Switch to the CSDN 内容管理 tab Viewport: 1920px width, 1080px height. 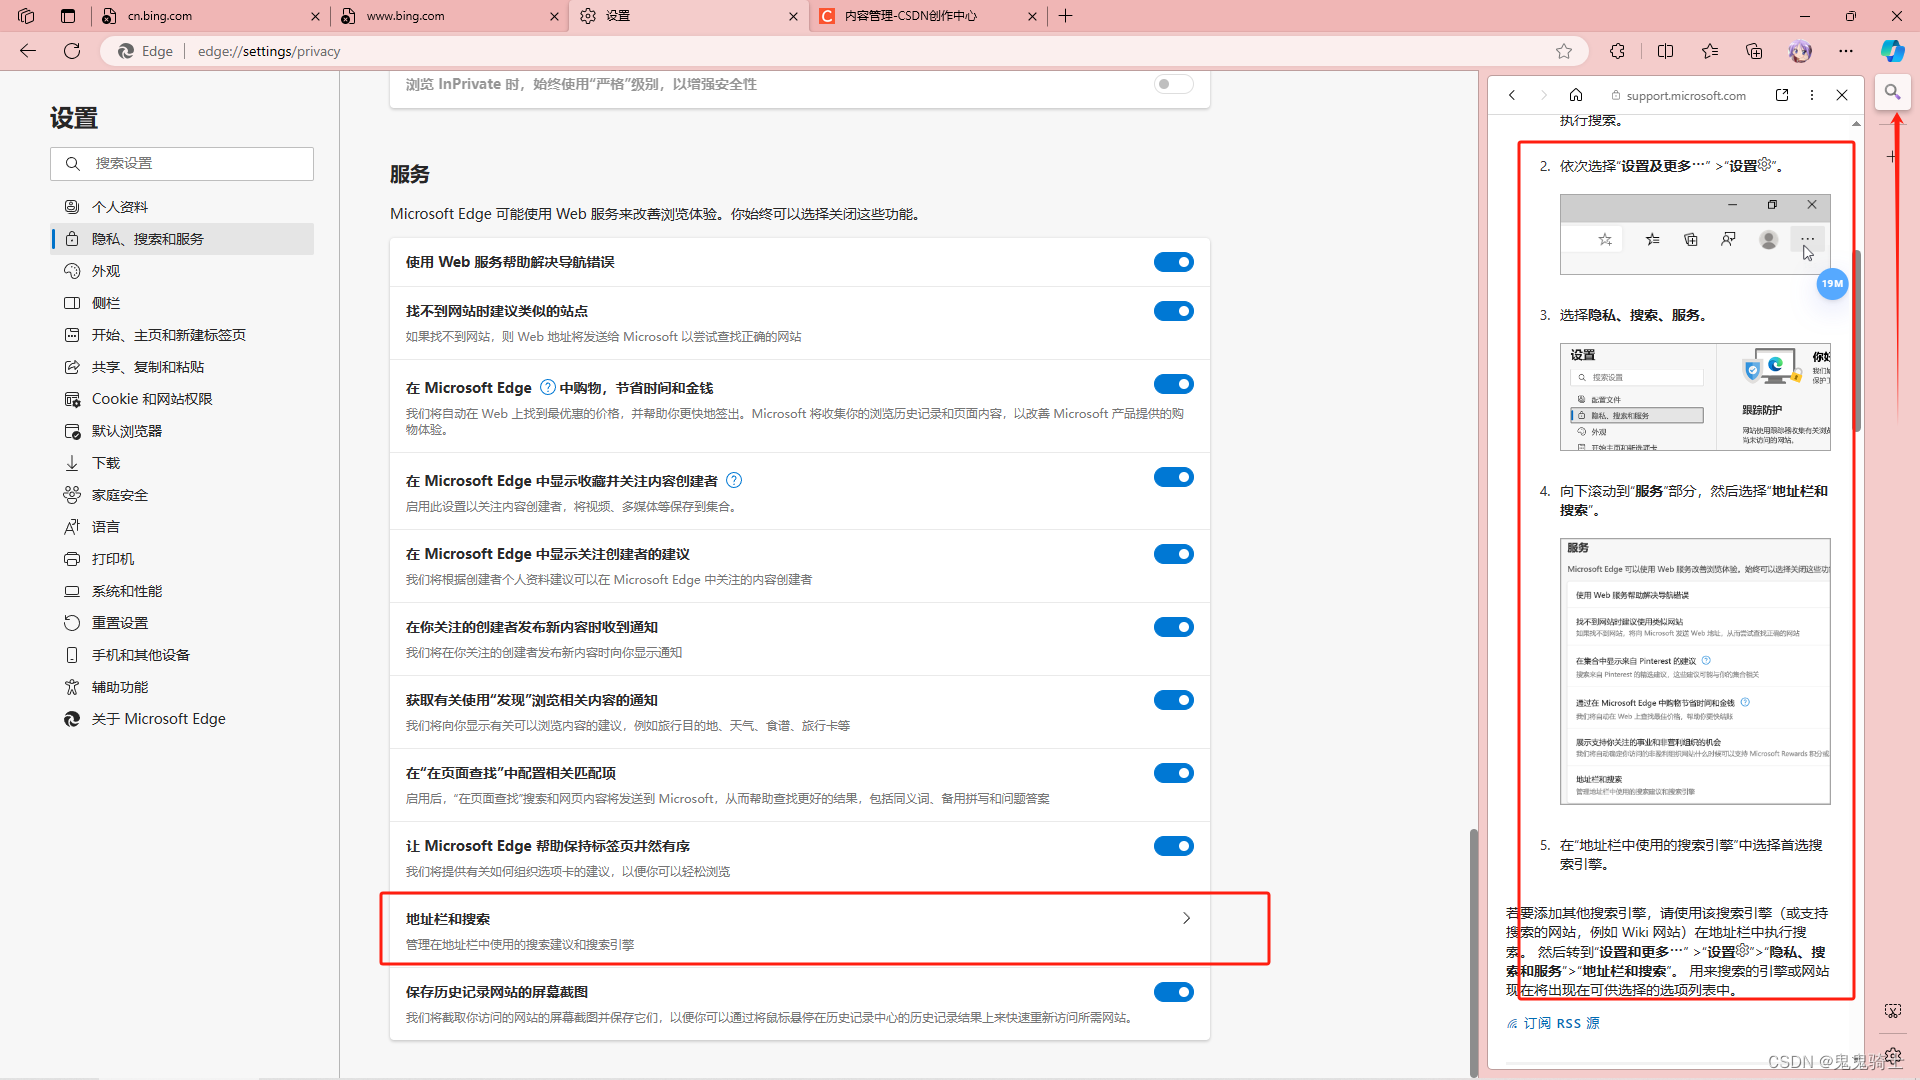tap(910, 16)
